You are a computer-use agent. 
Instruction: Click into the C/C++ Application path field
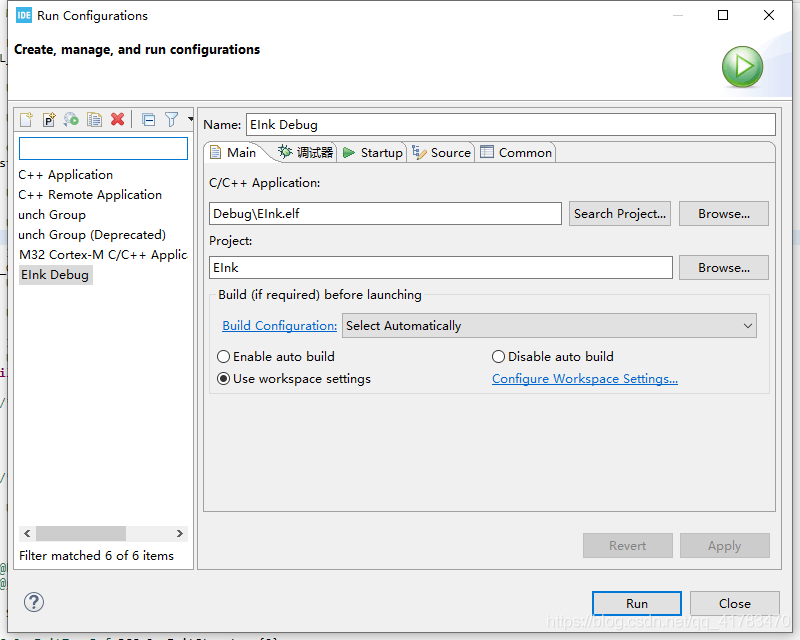(385, 213)
